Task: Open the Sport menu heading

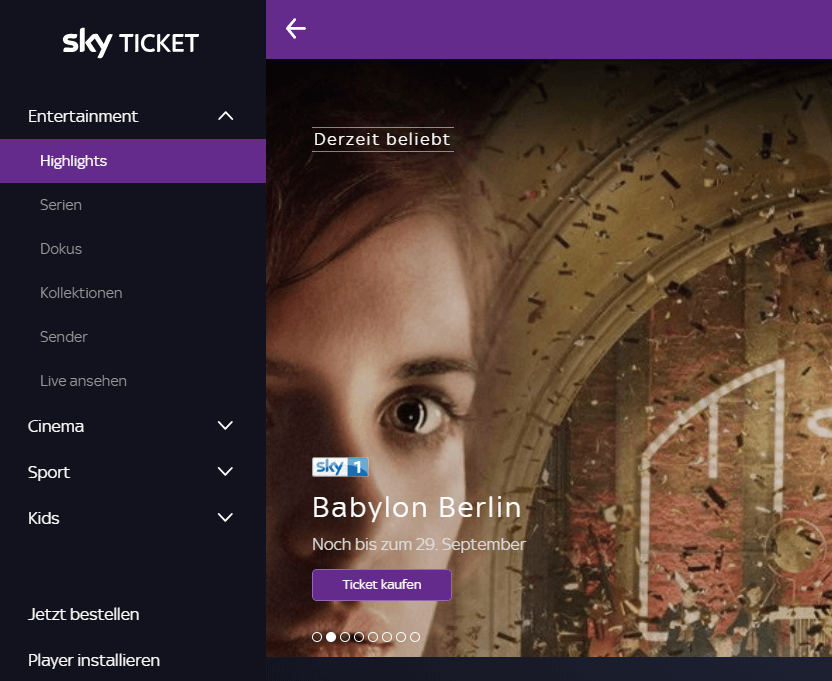Action: tap(49, 472)
